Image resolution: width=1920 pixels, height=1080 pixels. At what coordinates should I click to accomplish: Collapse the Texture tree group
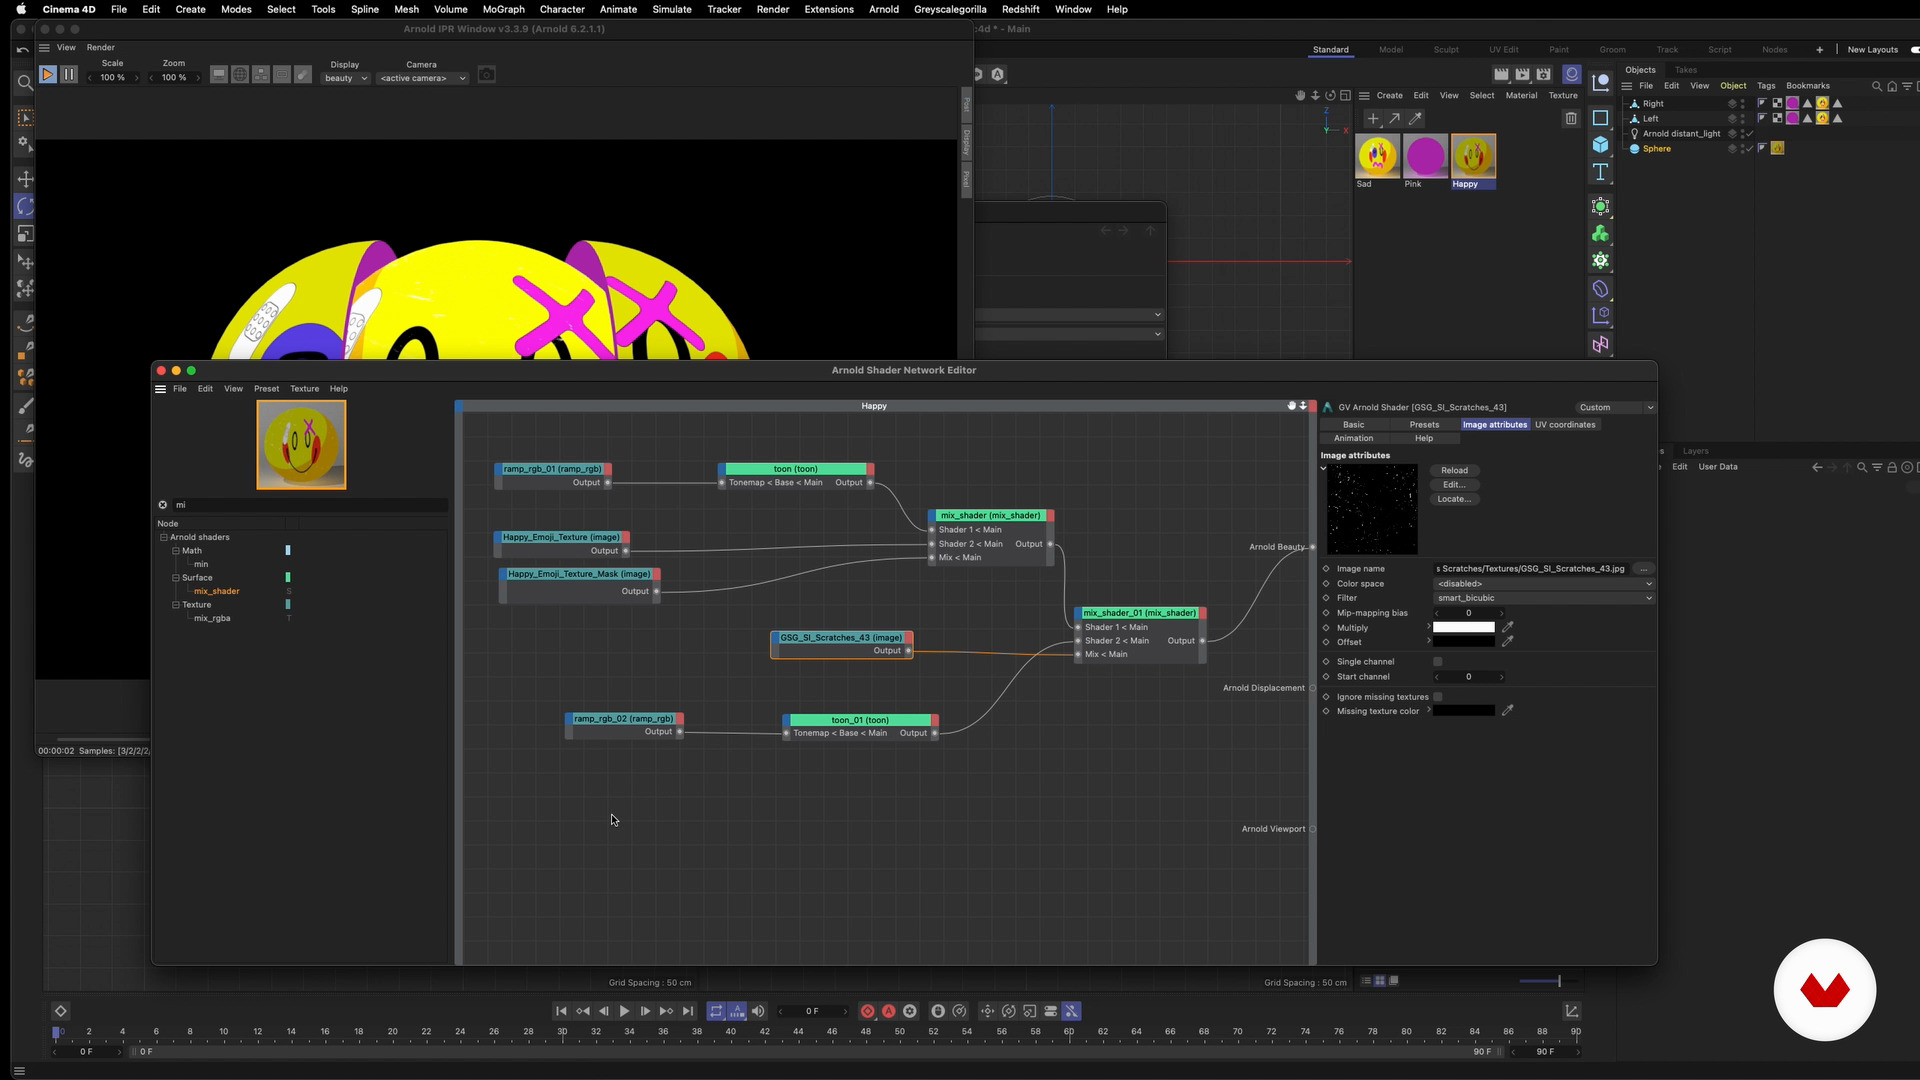point(176,605)
